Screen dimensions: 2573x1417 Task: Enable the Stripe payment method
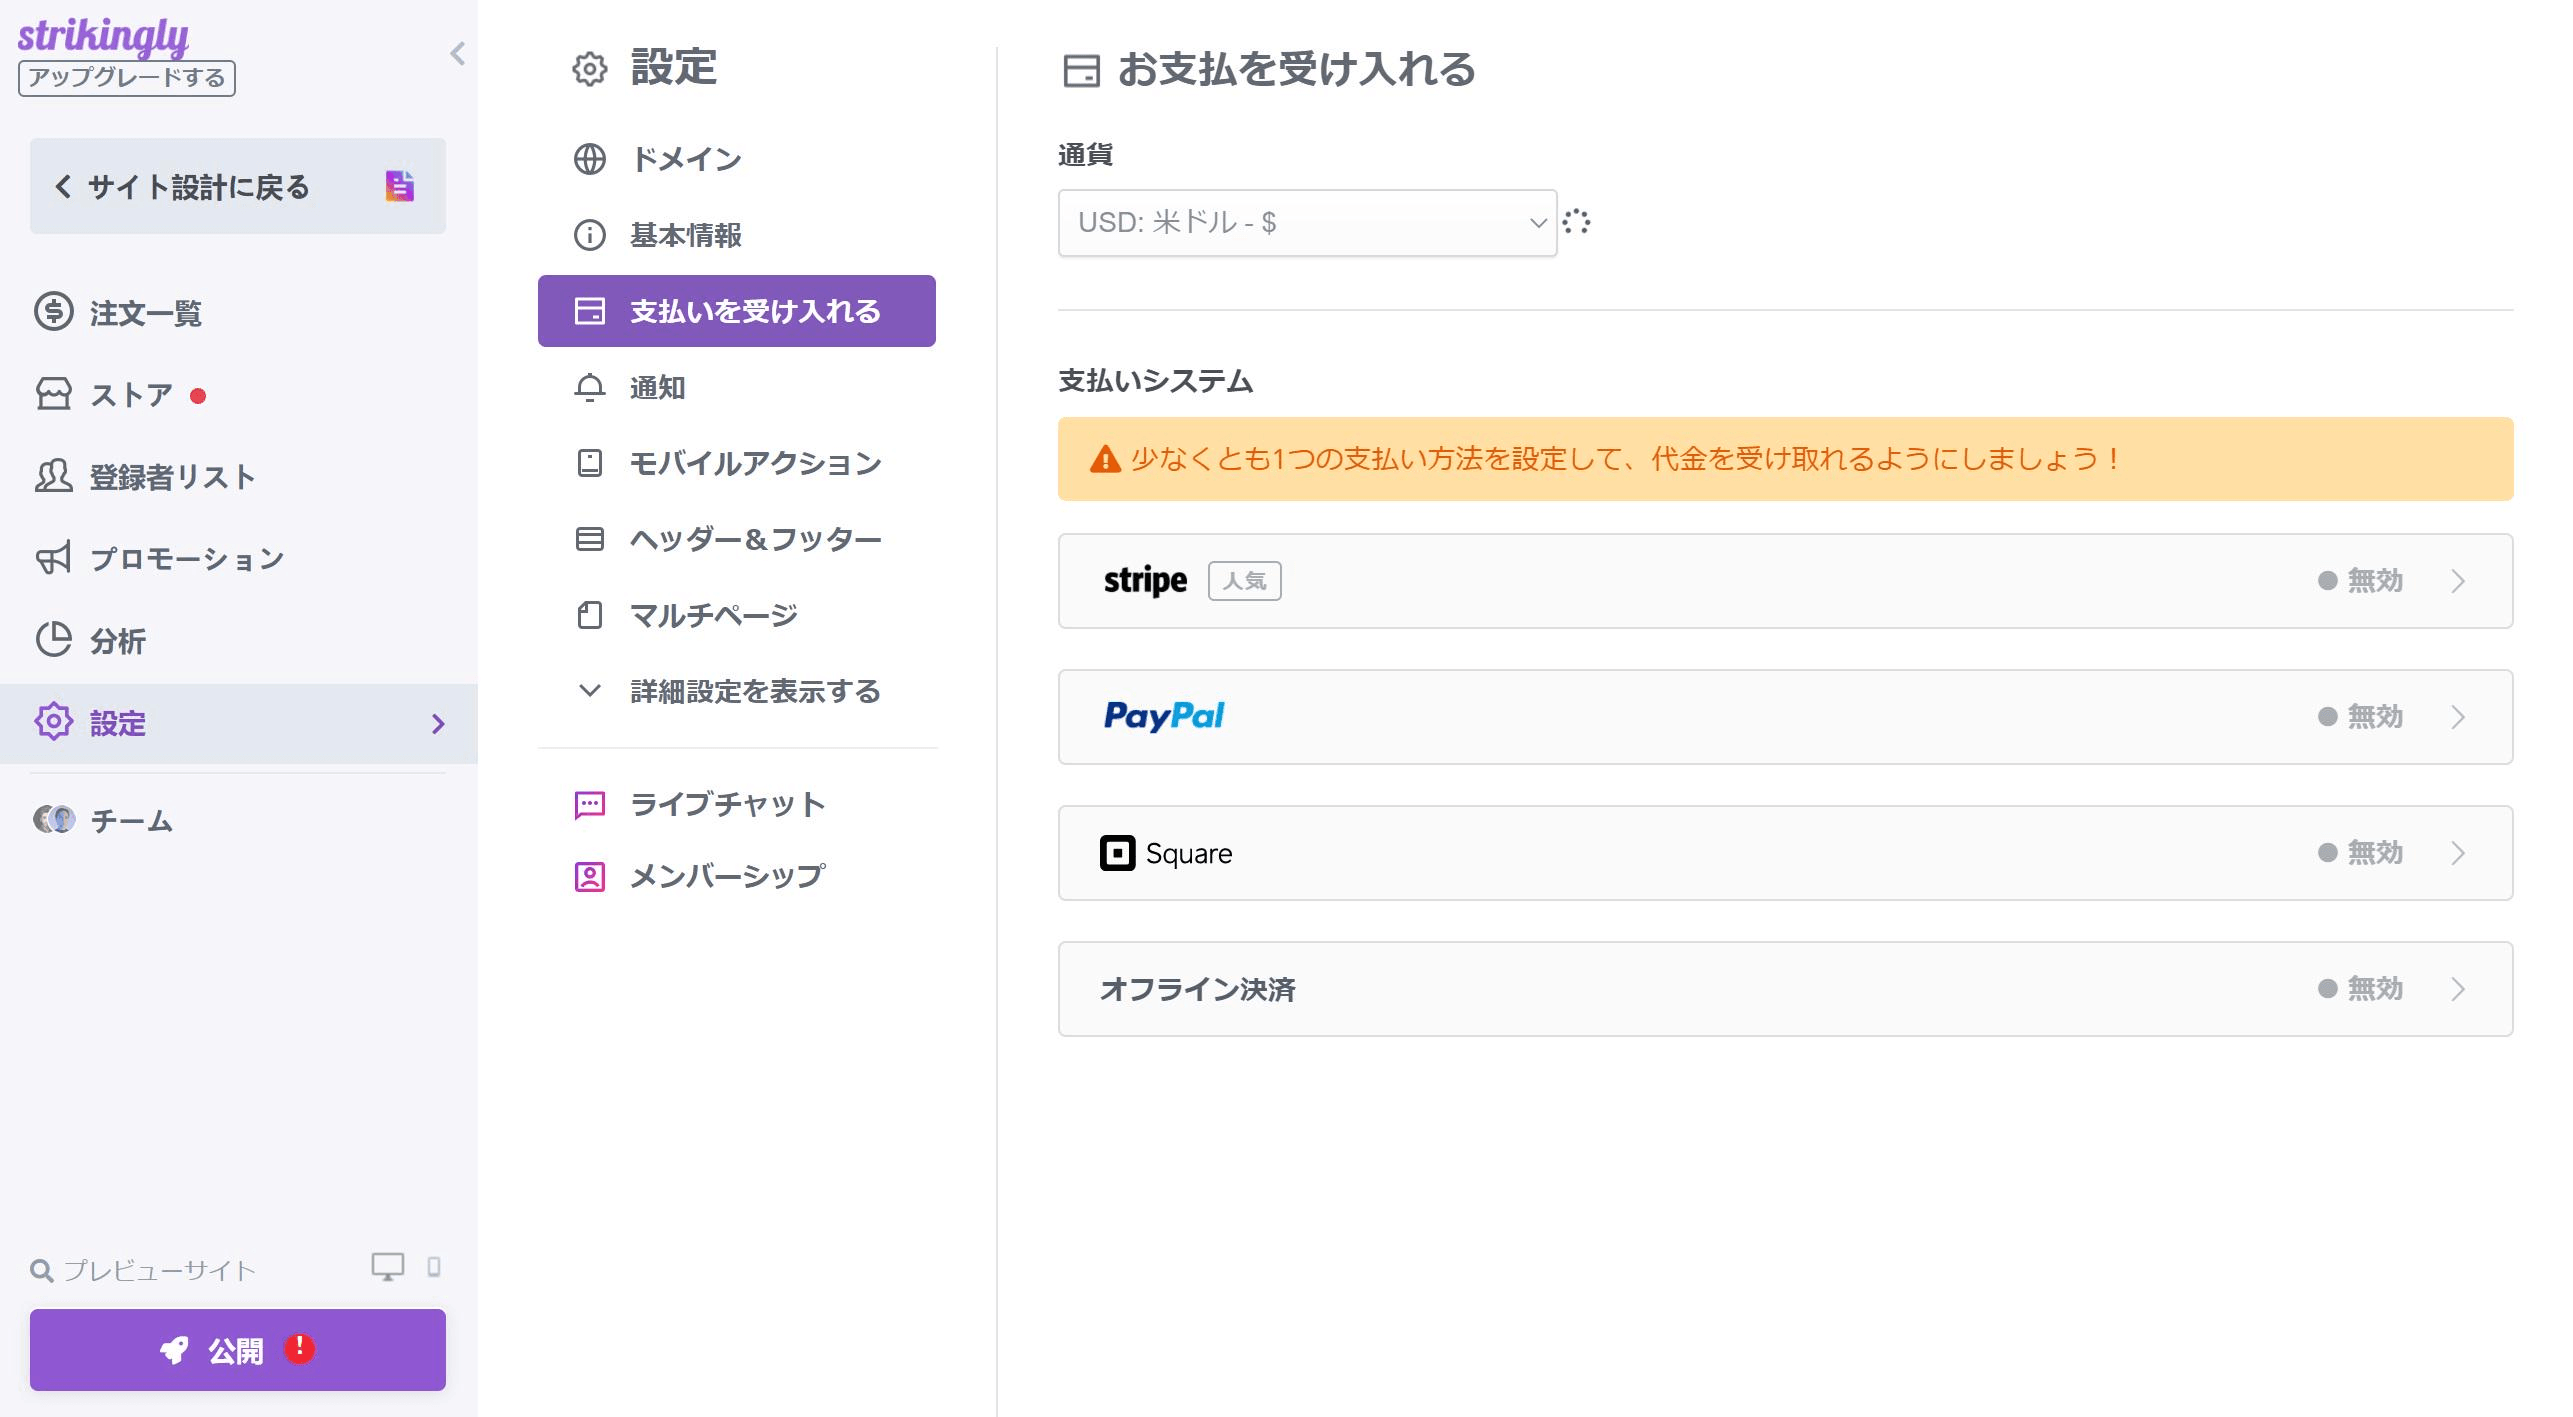click(x=1785, y=581)
